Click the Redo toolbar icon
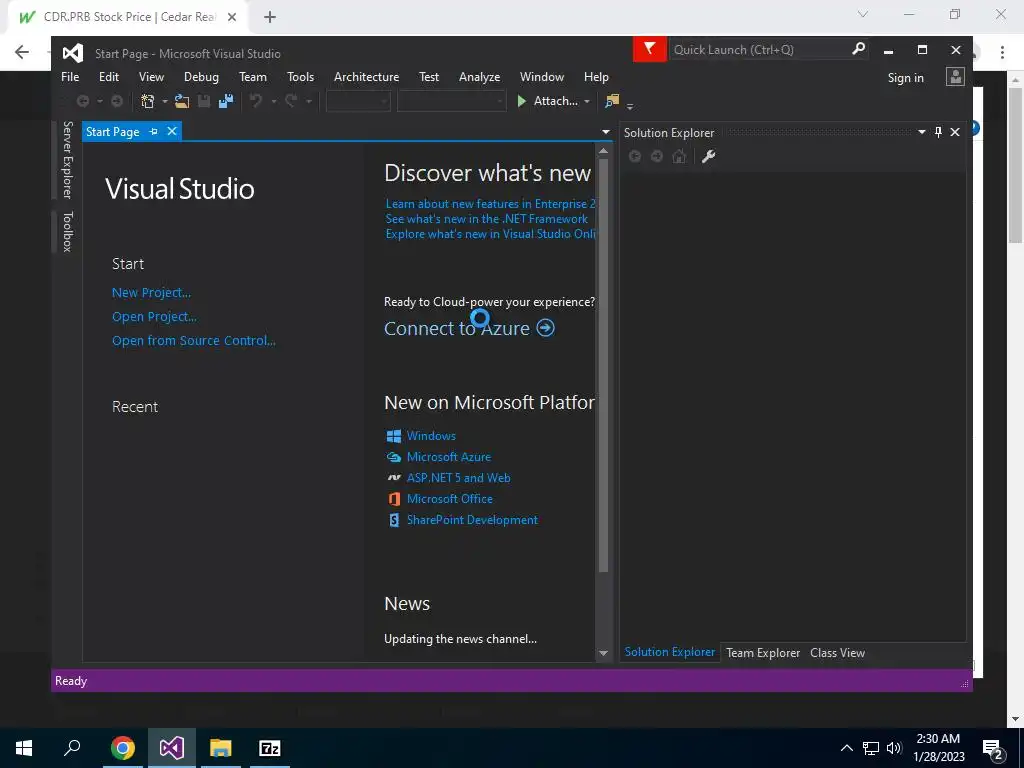The width and height of the screenshot is (1024, 768). [291, 101]
